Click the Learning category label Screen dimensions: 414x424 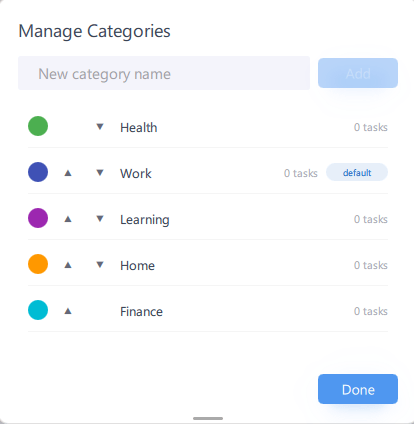pos(145,220)
